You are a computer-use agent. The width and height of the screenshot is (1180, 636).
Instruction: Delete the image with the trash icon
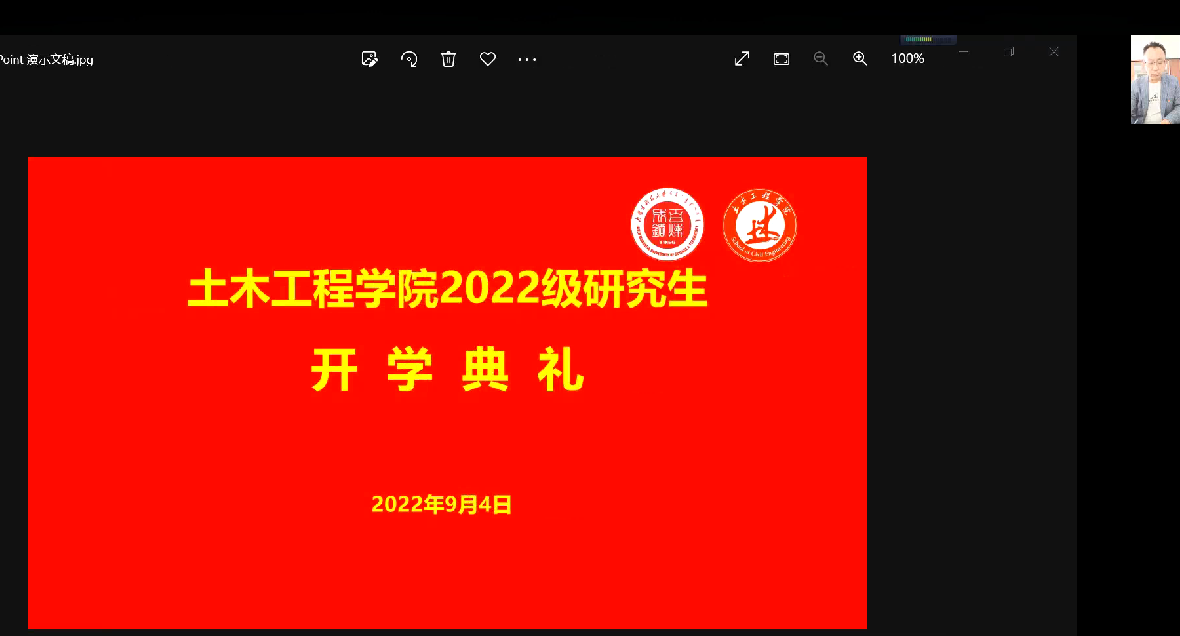[x=448, y=59]
